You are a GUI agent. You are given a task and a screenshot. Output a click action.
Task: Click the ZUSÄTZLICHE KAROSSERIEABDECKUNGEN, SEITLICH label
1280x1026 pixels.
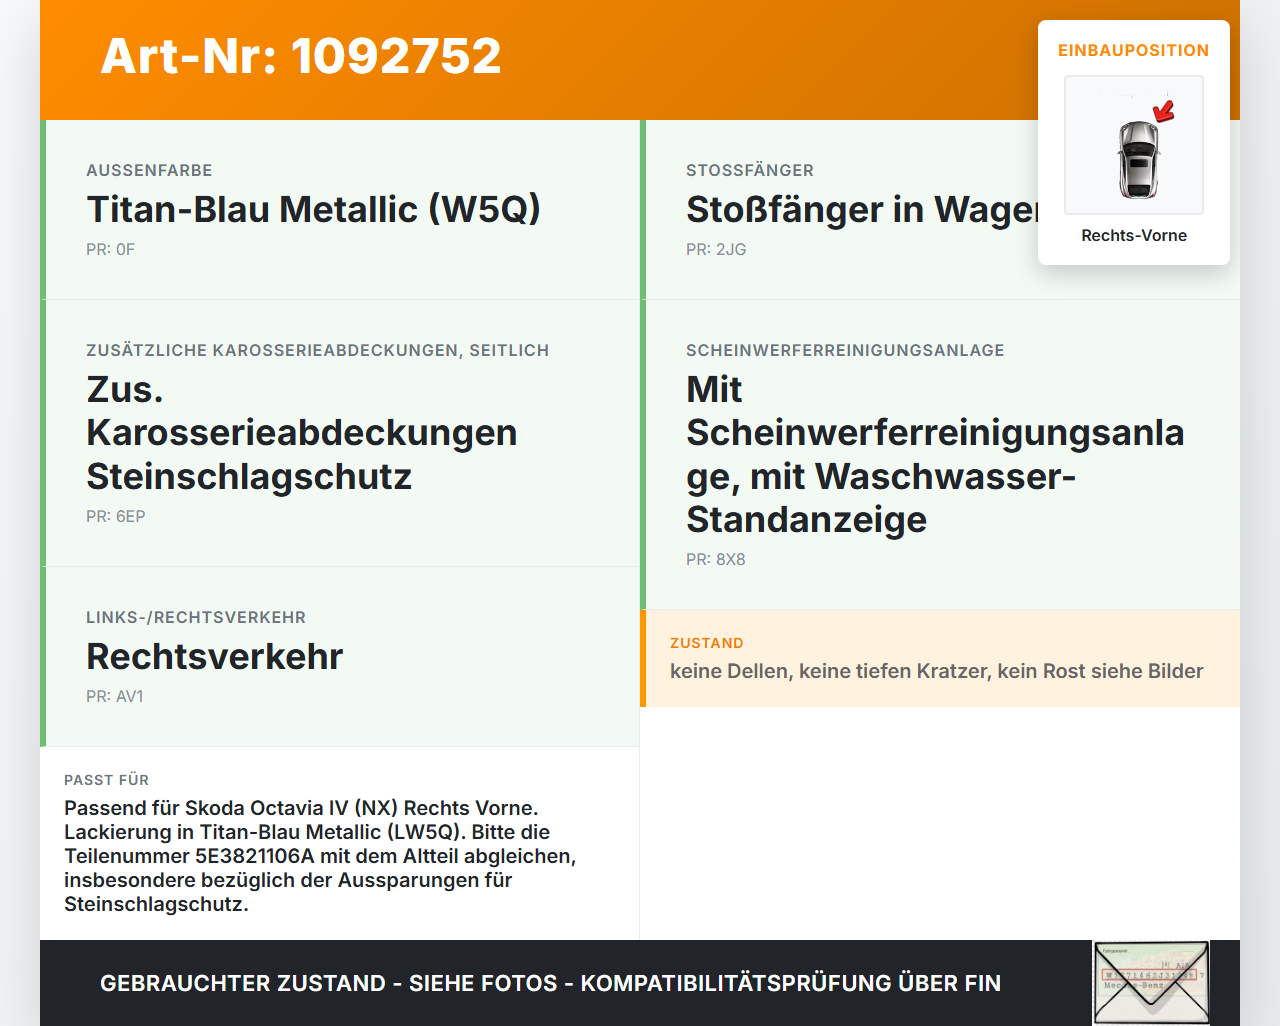point(318,350)
